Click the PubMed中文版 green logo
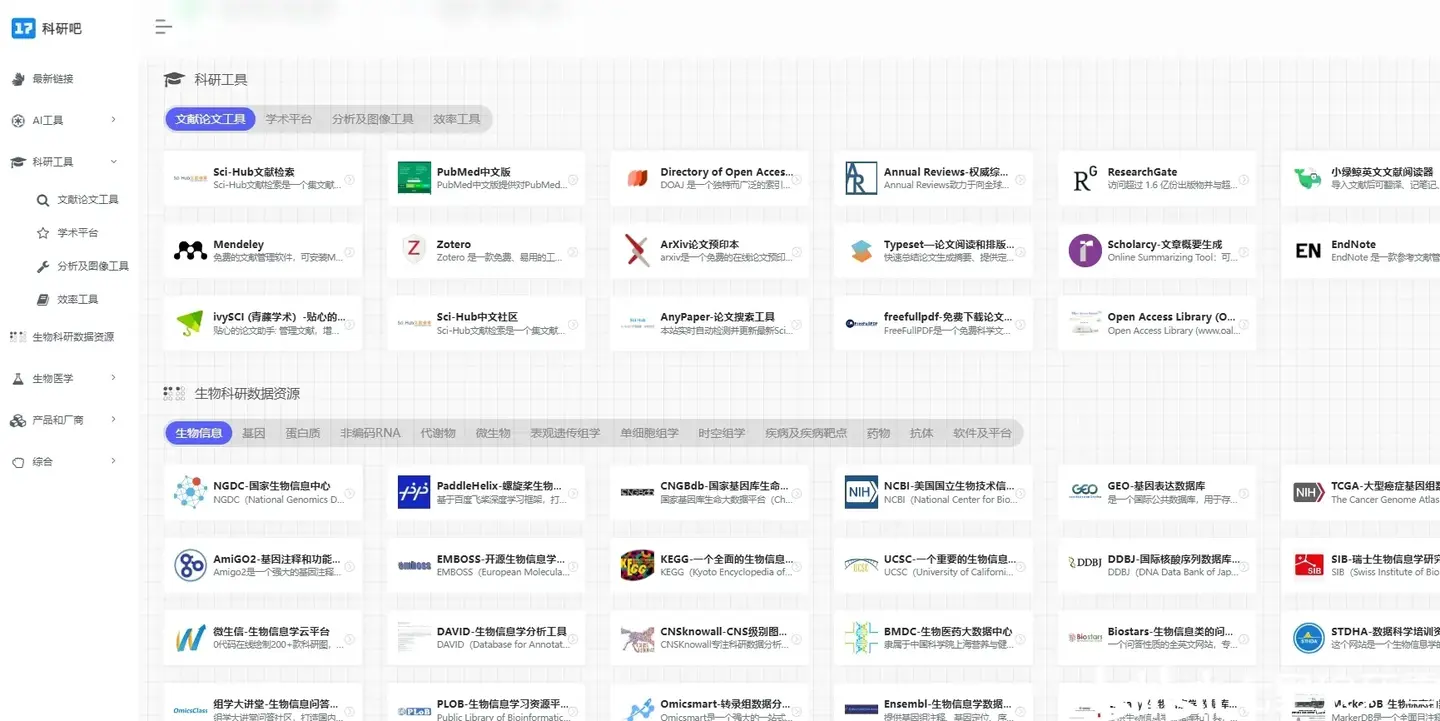Image resolution: width=1440 pixels, height=721 pixels. [414, 178]
